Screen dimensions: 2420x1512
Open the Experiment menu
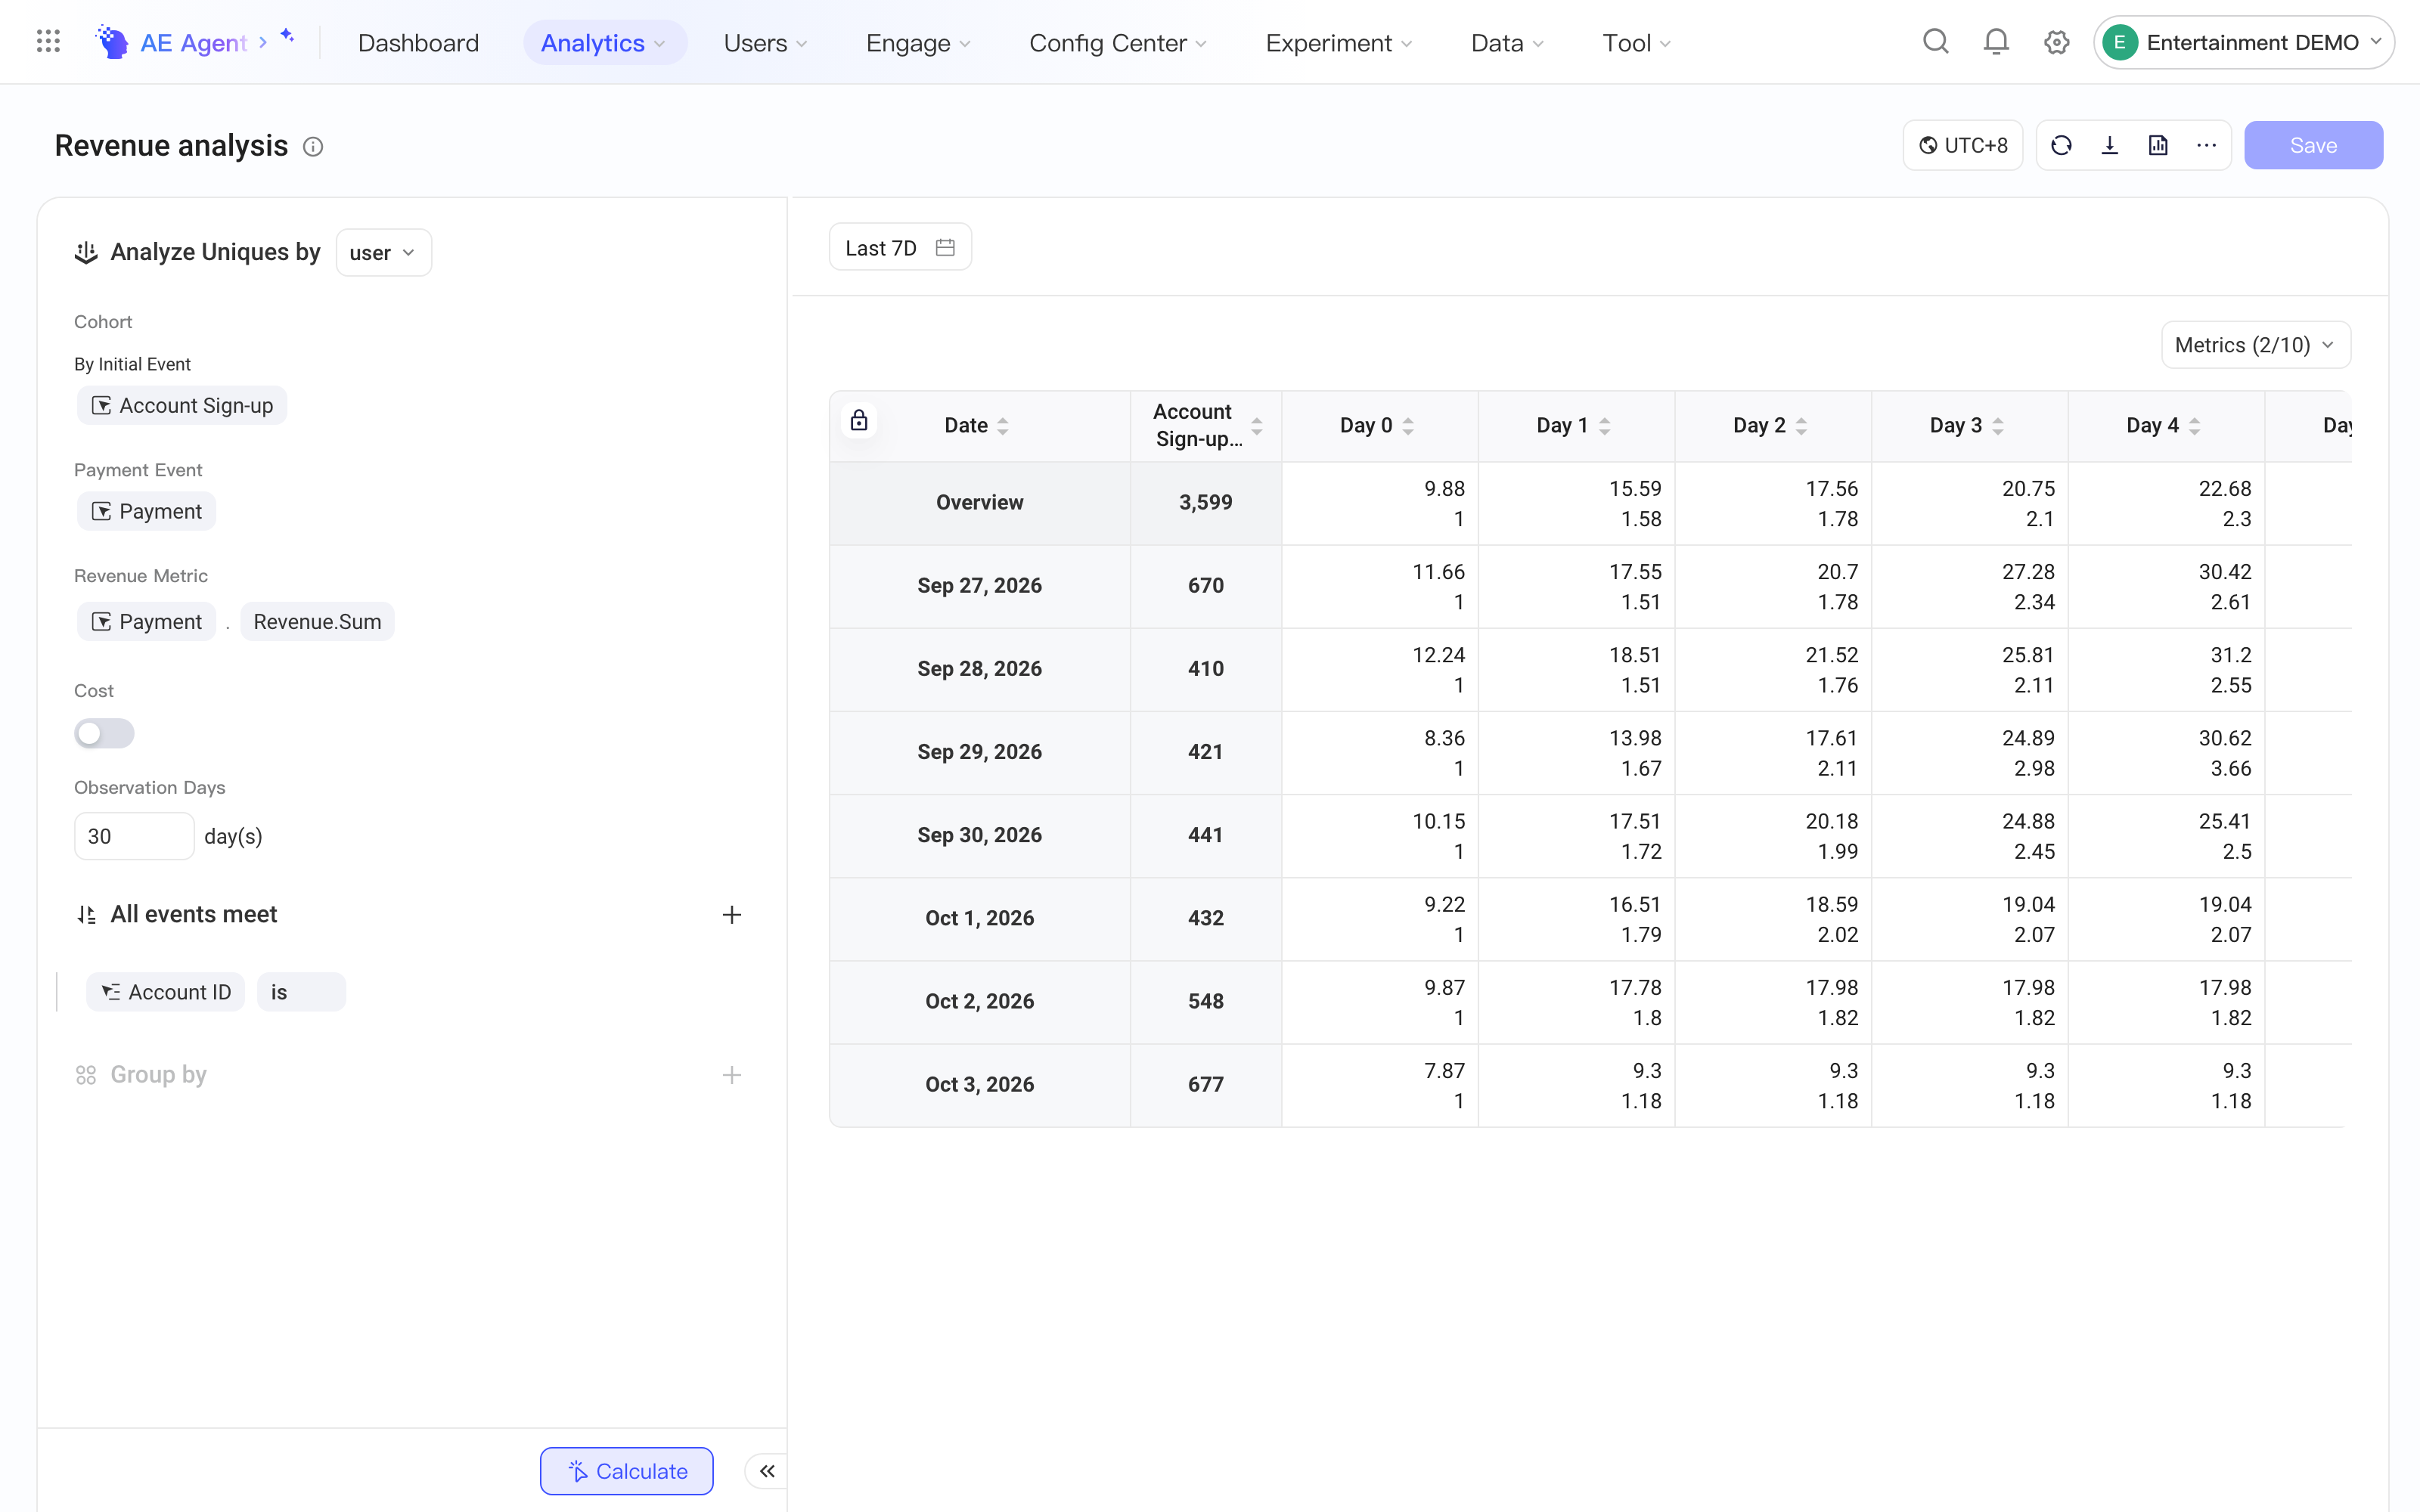coord(1339,43)
